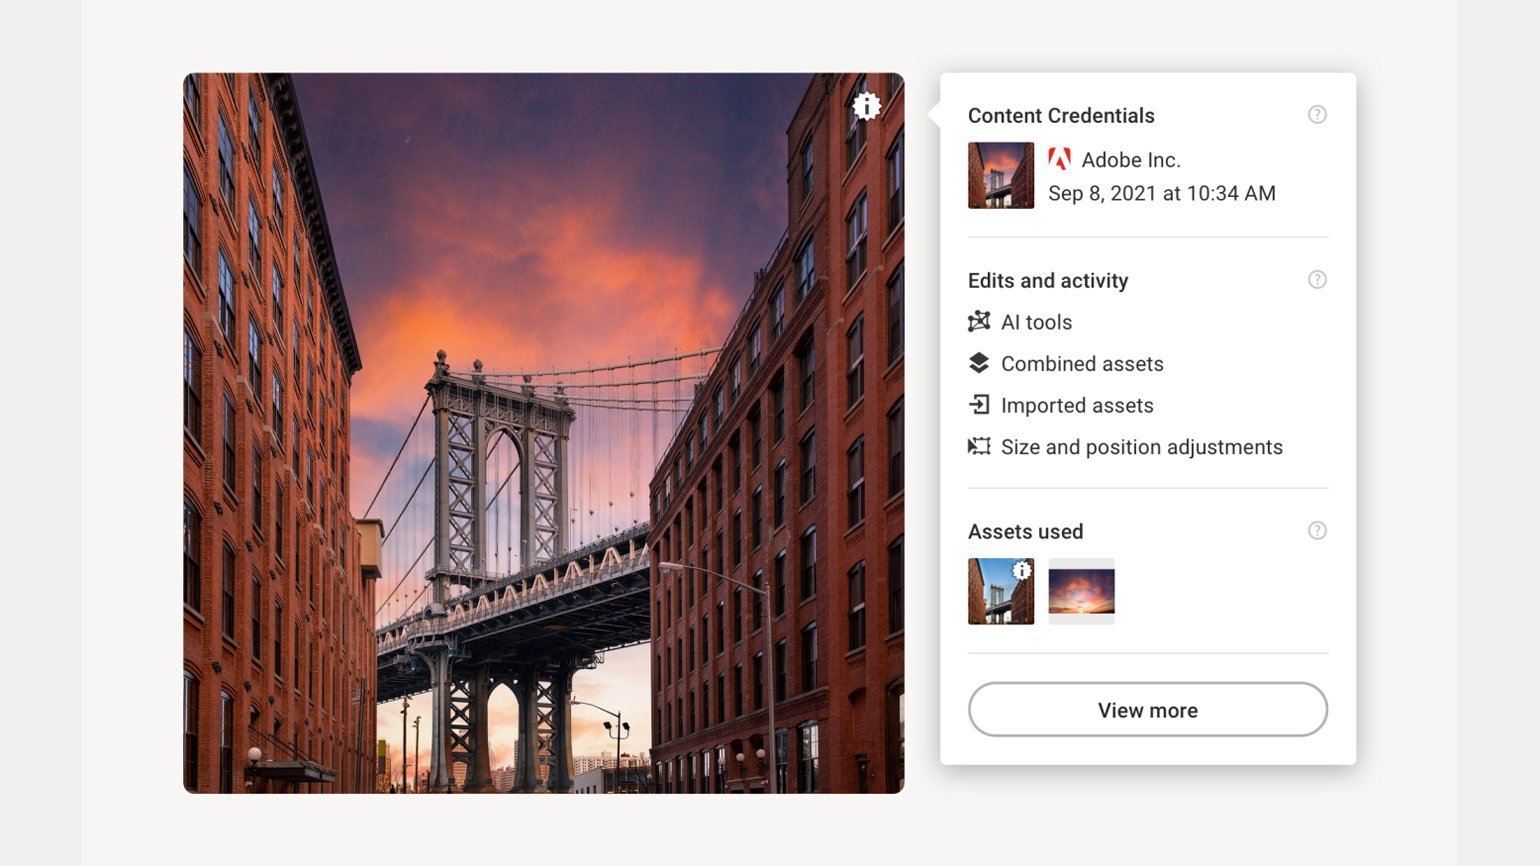Click the credentials thumbnail beside Adobe Inc.

[x=1001, y=175]
